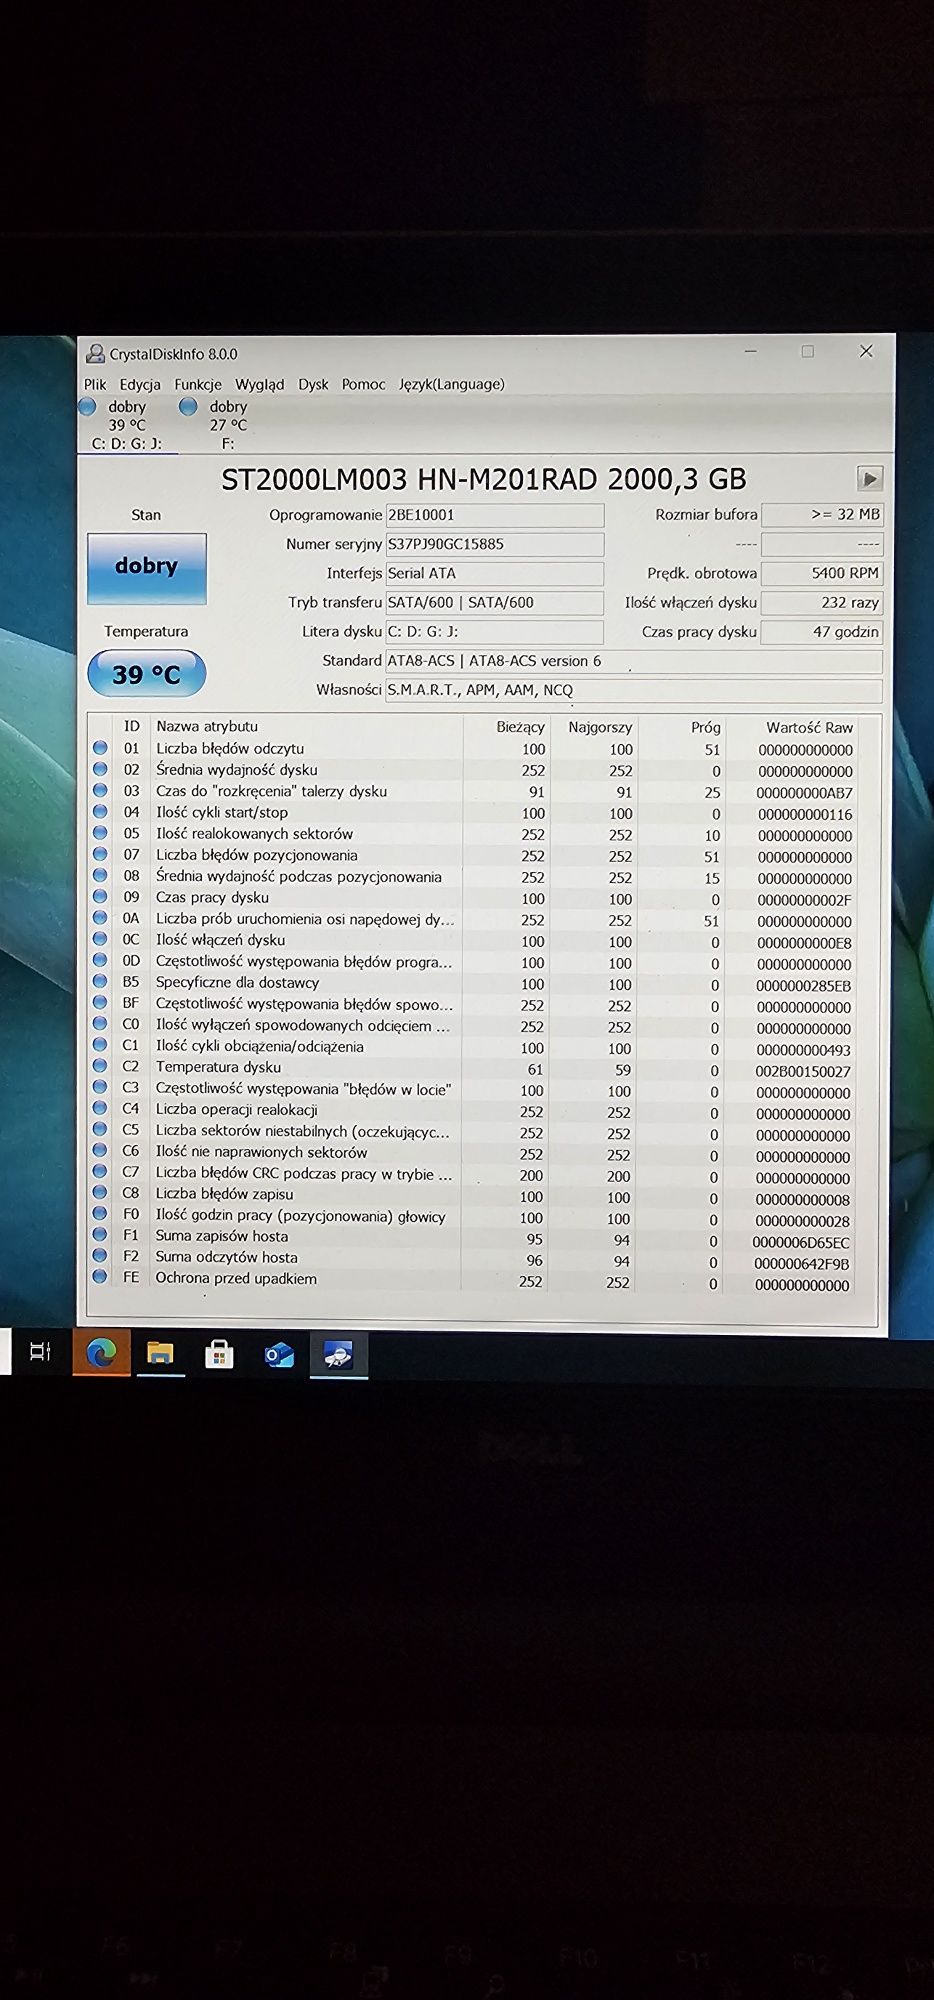Open Outlook from the taskbar
The image size is (934, 2000).
coord(279,1354)
